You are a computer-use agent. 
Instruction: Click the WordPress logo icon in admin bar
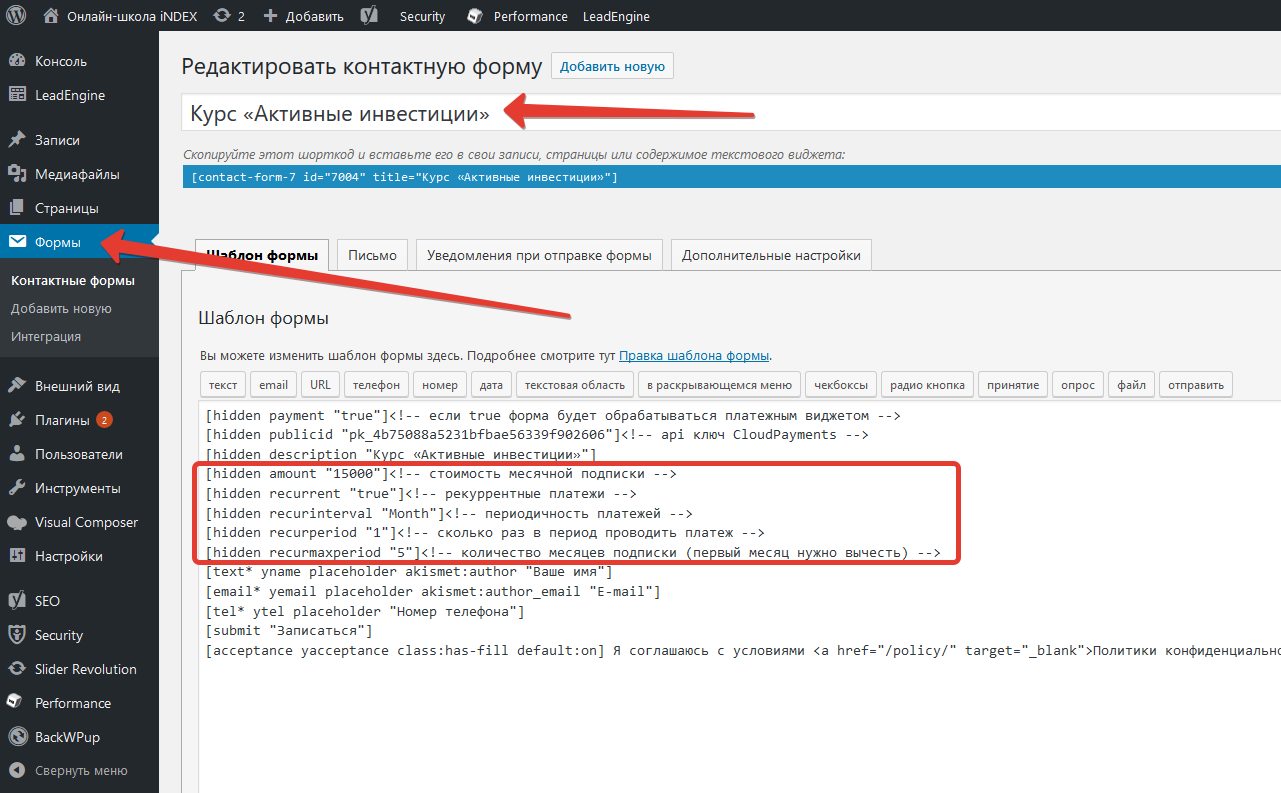coord(17,16)
